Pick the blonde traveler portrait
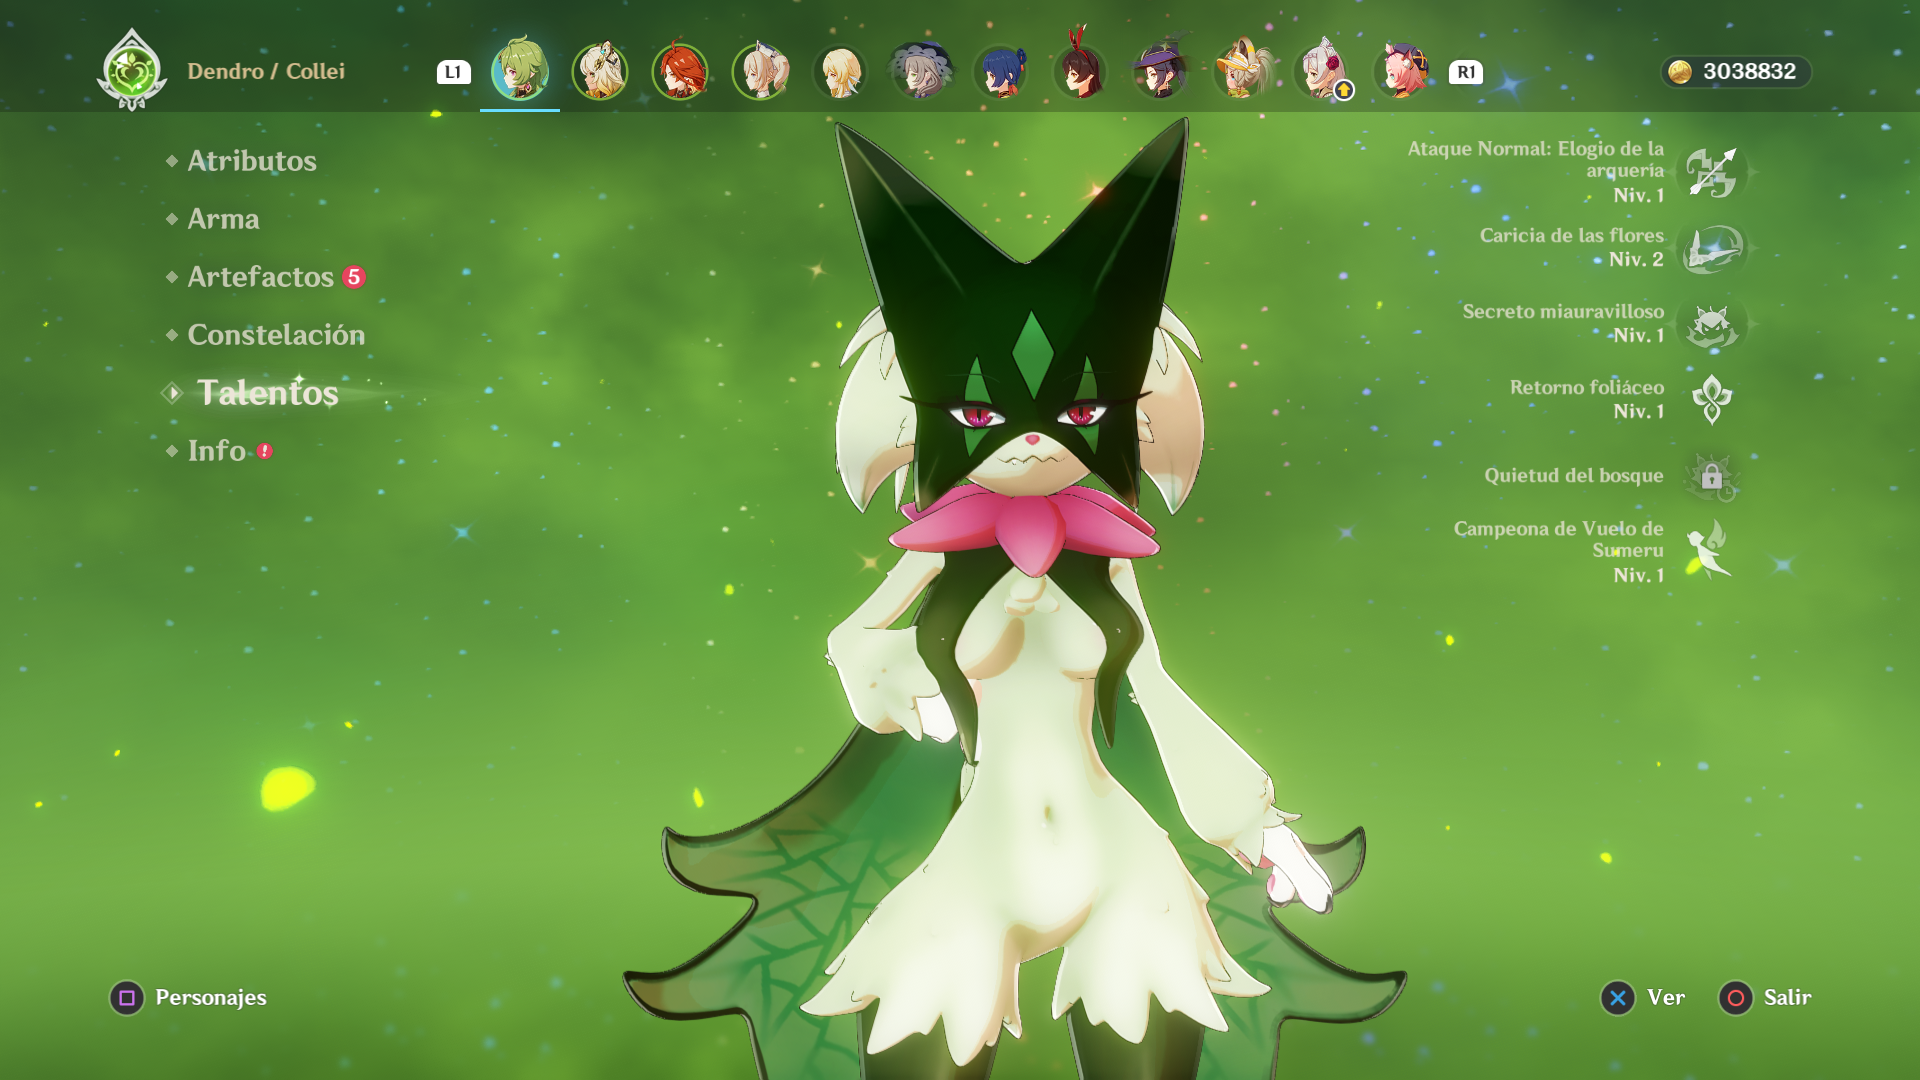Image resolution: width=1920 pixels, height=1080 pixels. [840, 71]
